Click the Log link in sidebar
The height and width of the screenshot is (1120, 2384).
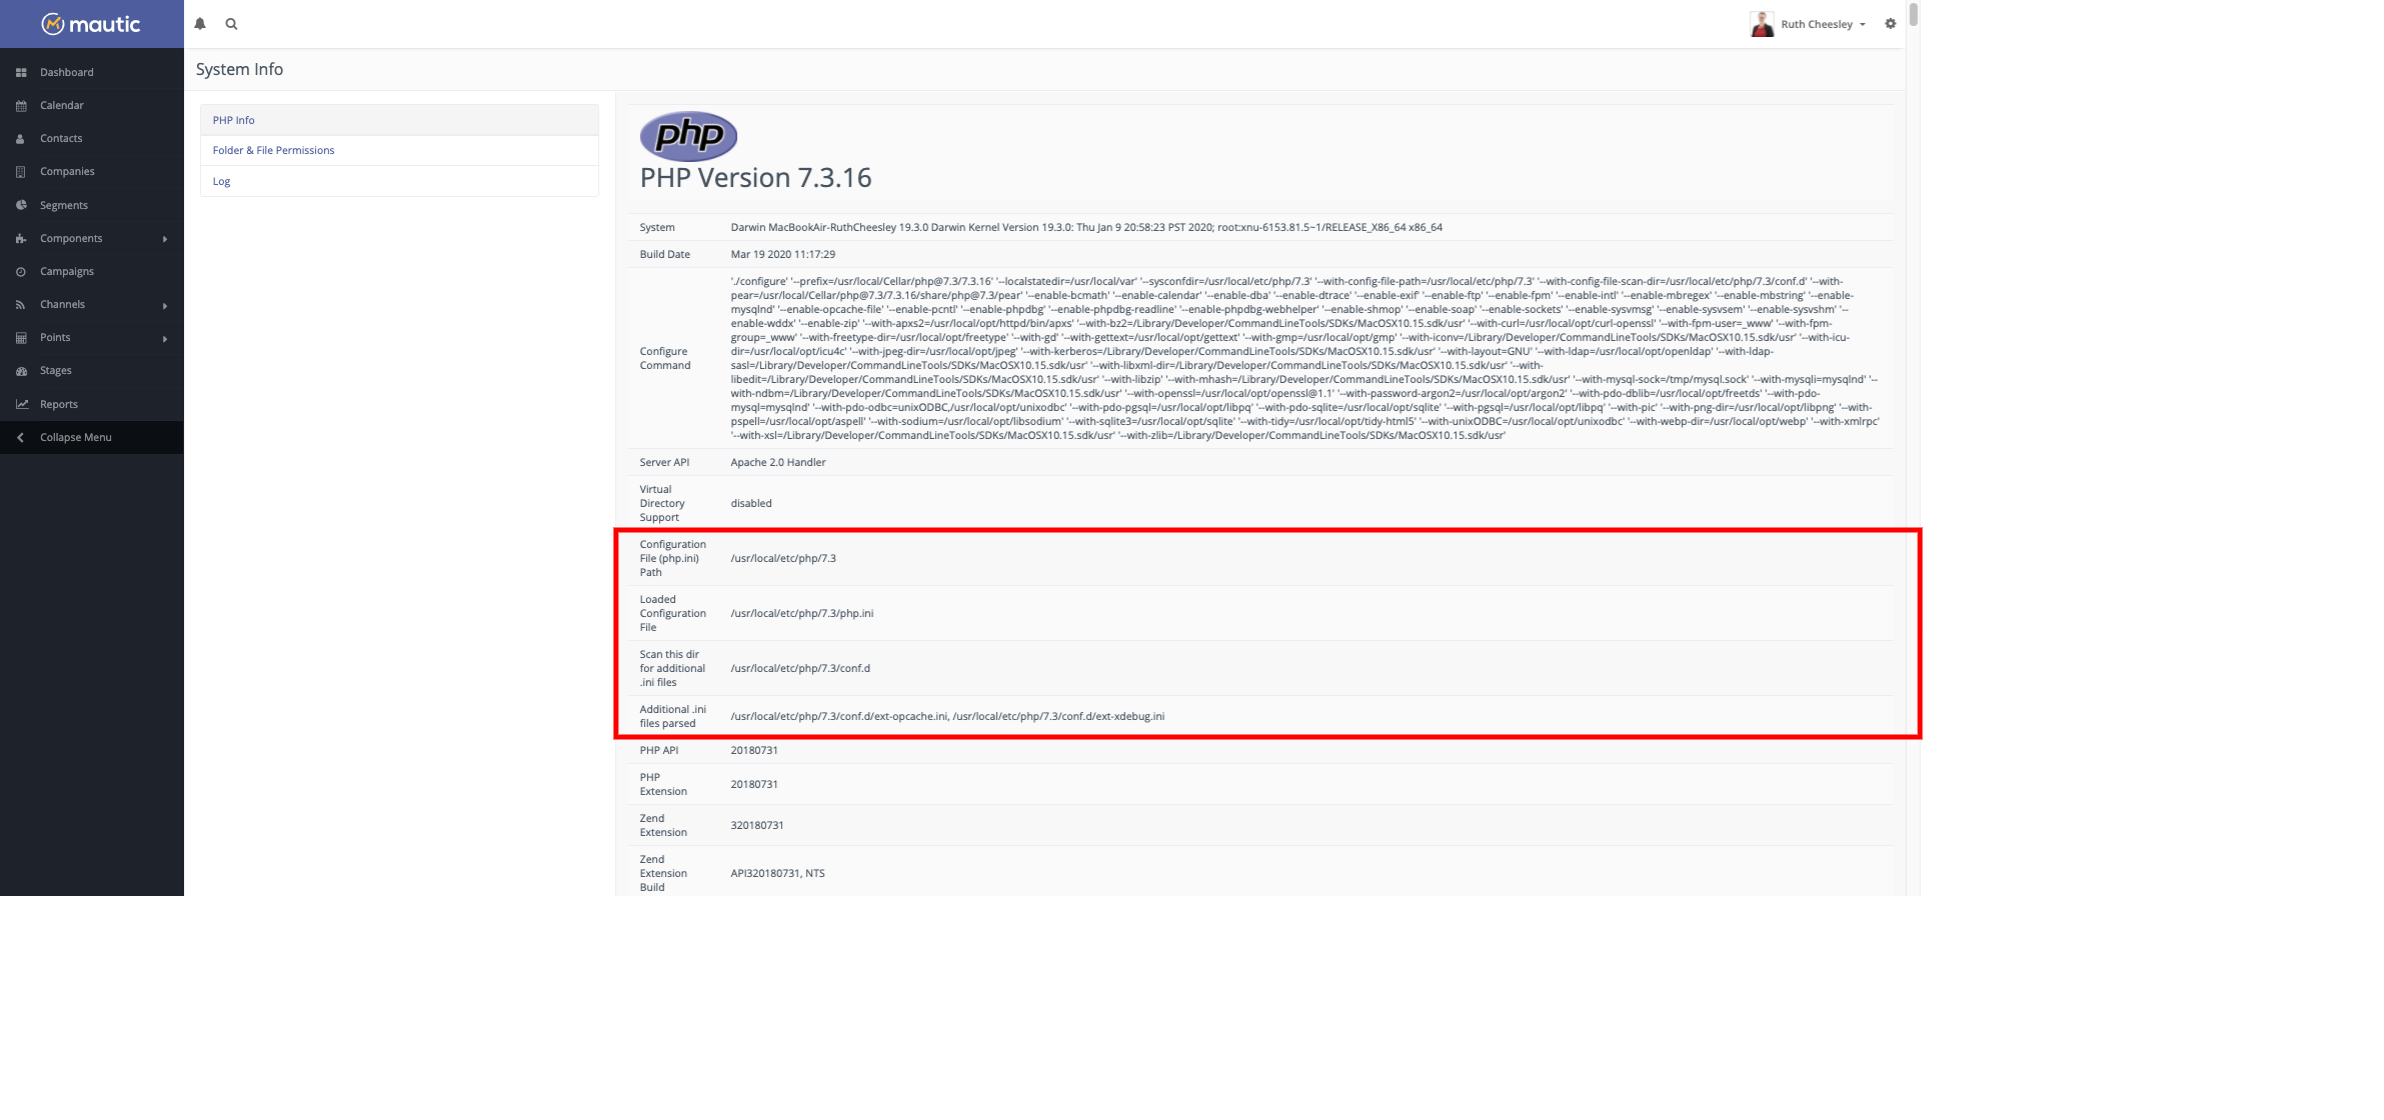click(220, 181)
